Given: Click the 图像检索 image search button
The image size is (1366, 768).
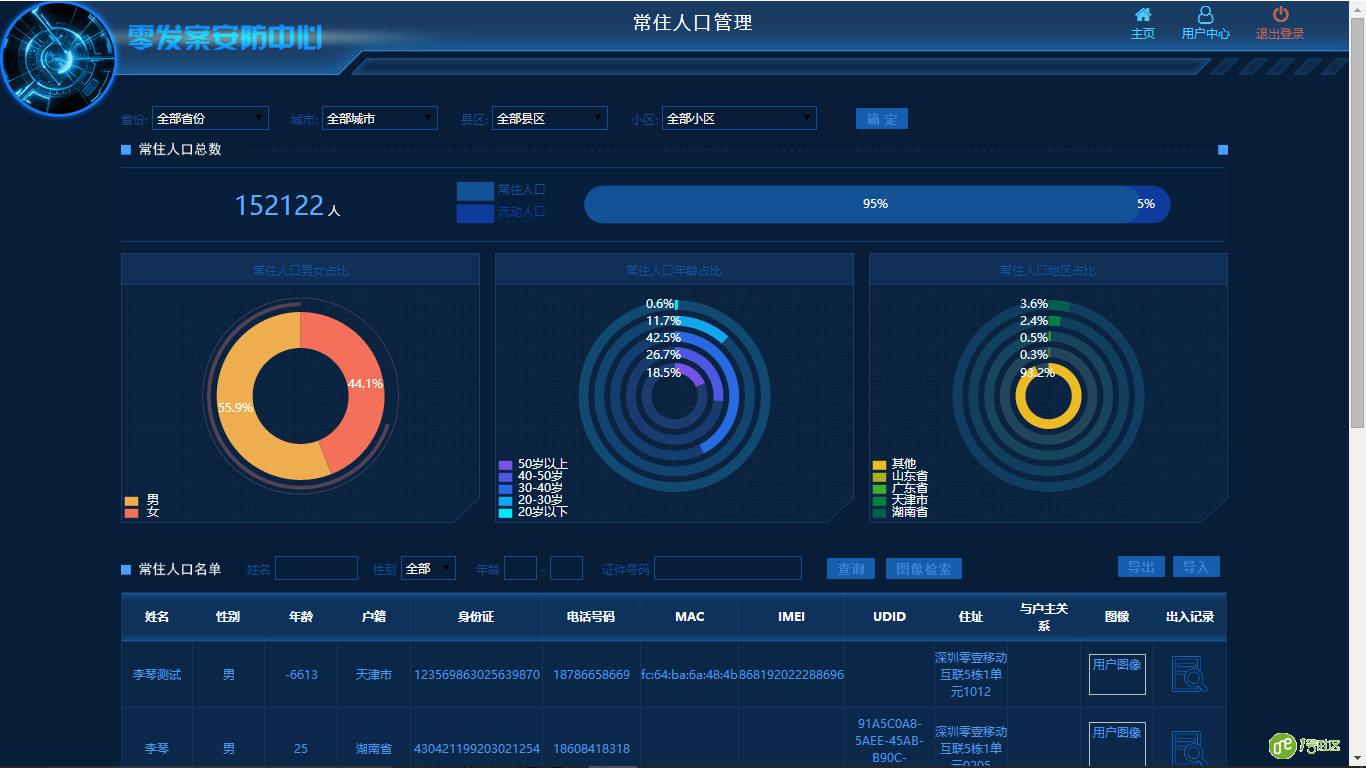Looking at the screenshot, I should coord(924,569).
